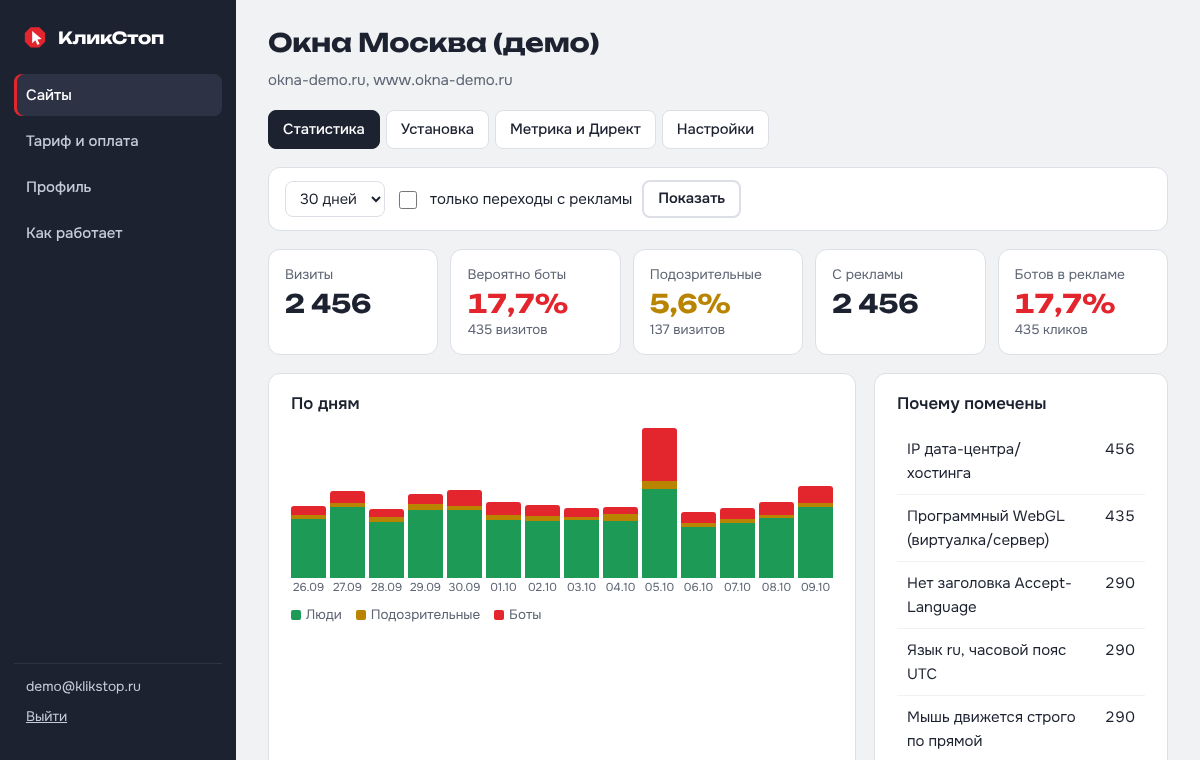The image size is (1200, 760).
Task: Click the 09.10 chart bar
Action: pos(815,532)
